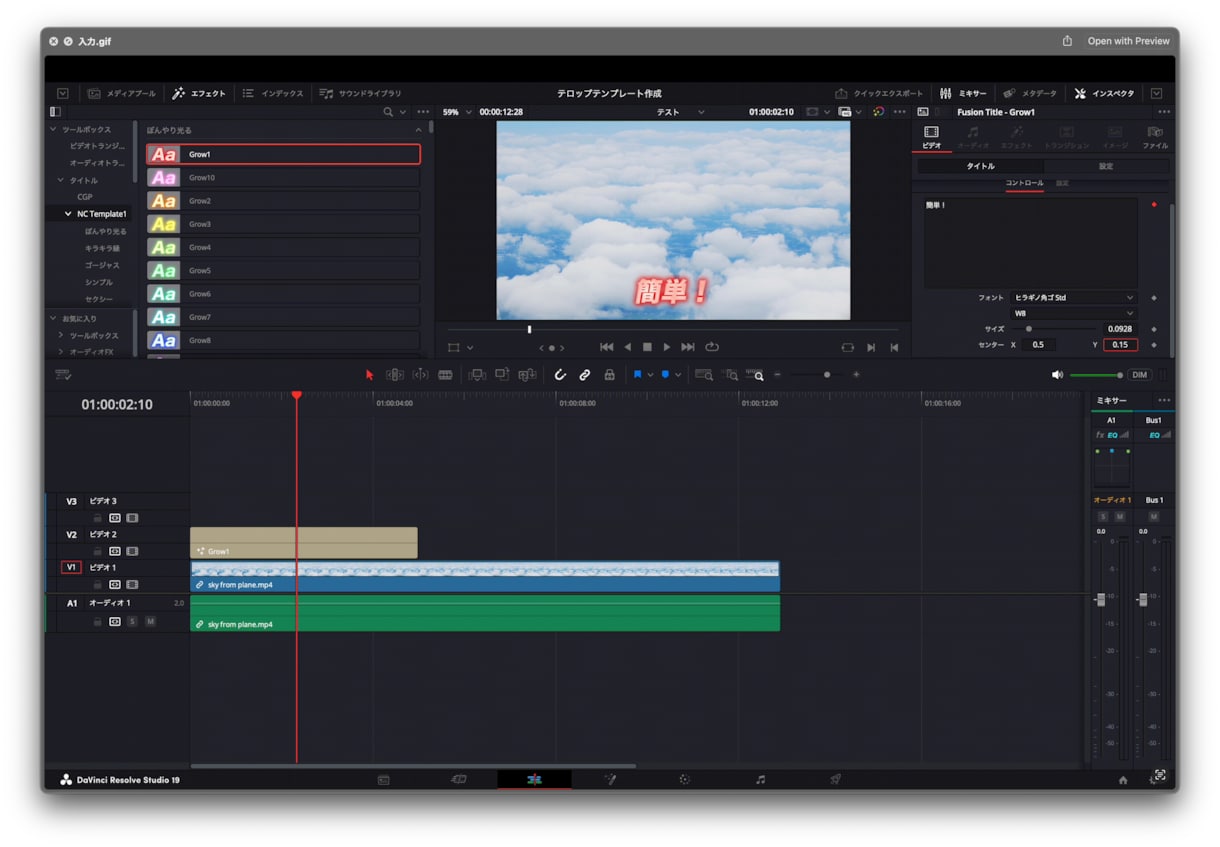
Task: Click the サイズ value field 0.0928
Action: pos(1120,329)
